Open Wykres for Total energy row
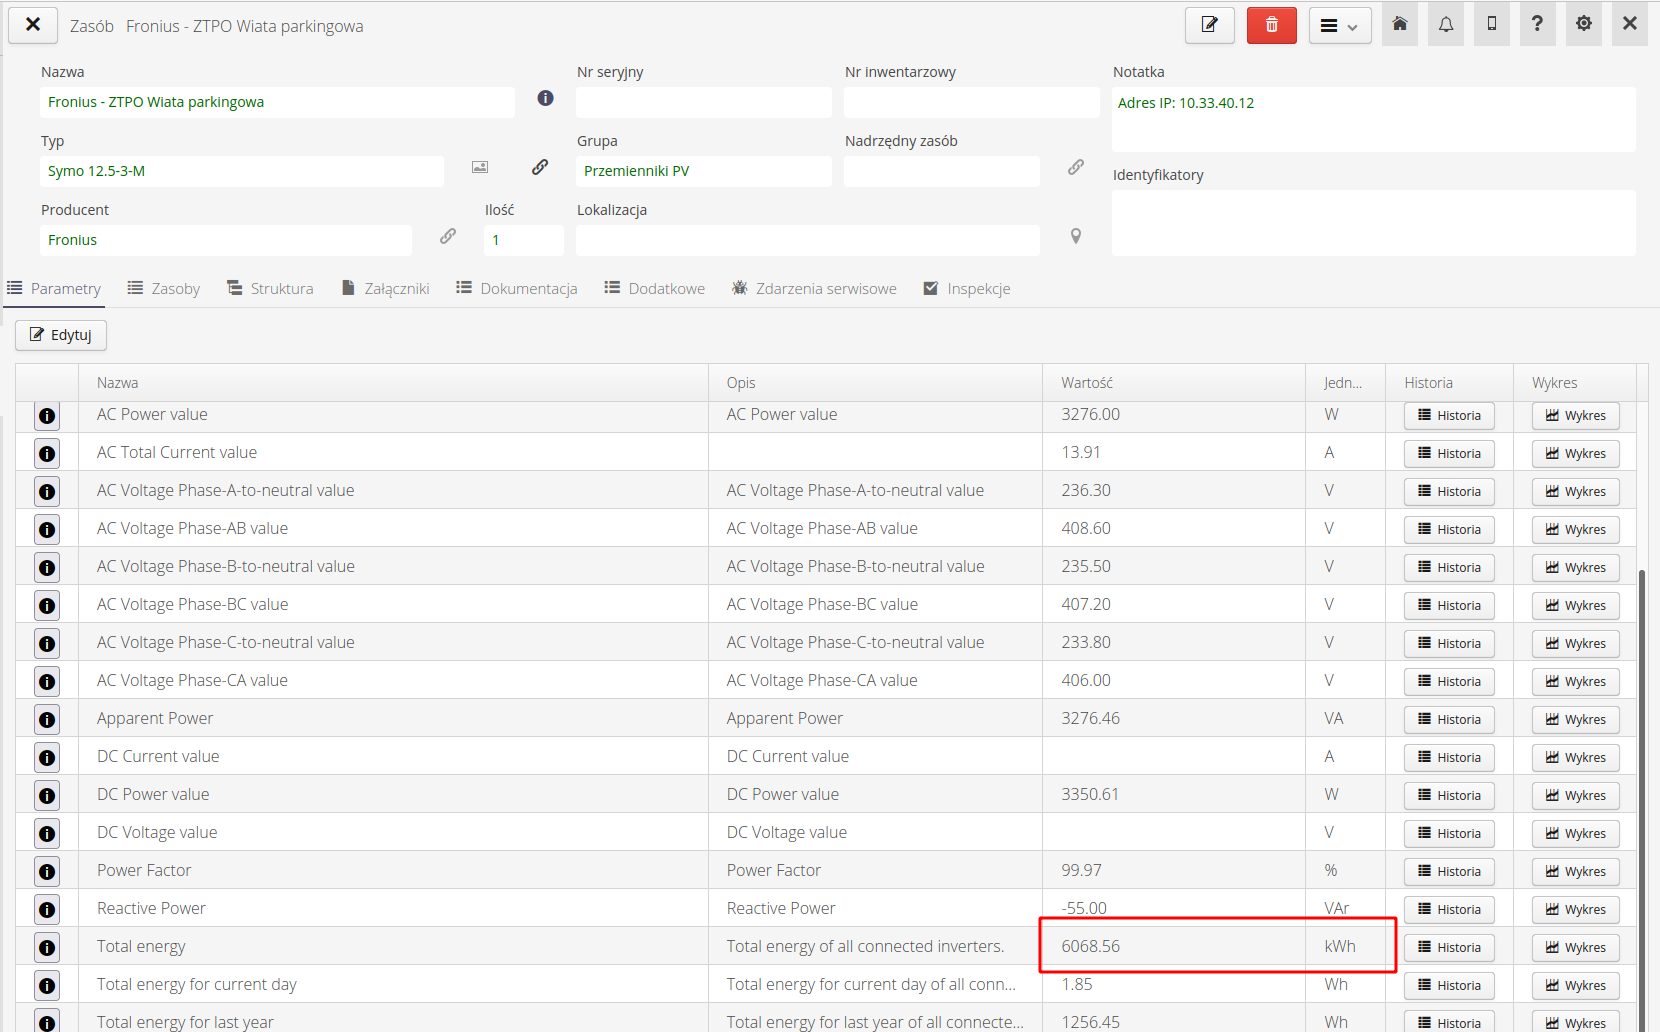The image size is (1660, 1032). click(1575, 948)
